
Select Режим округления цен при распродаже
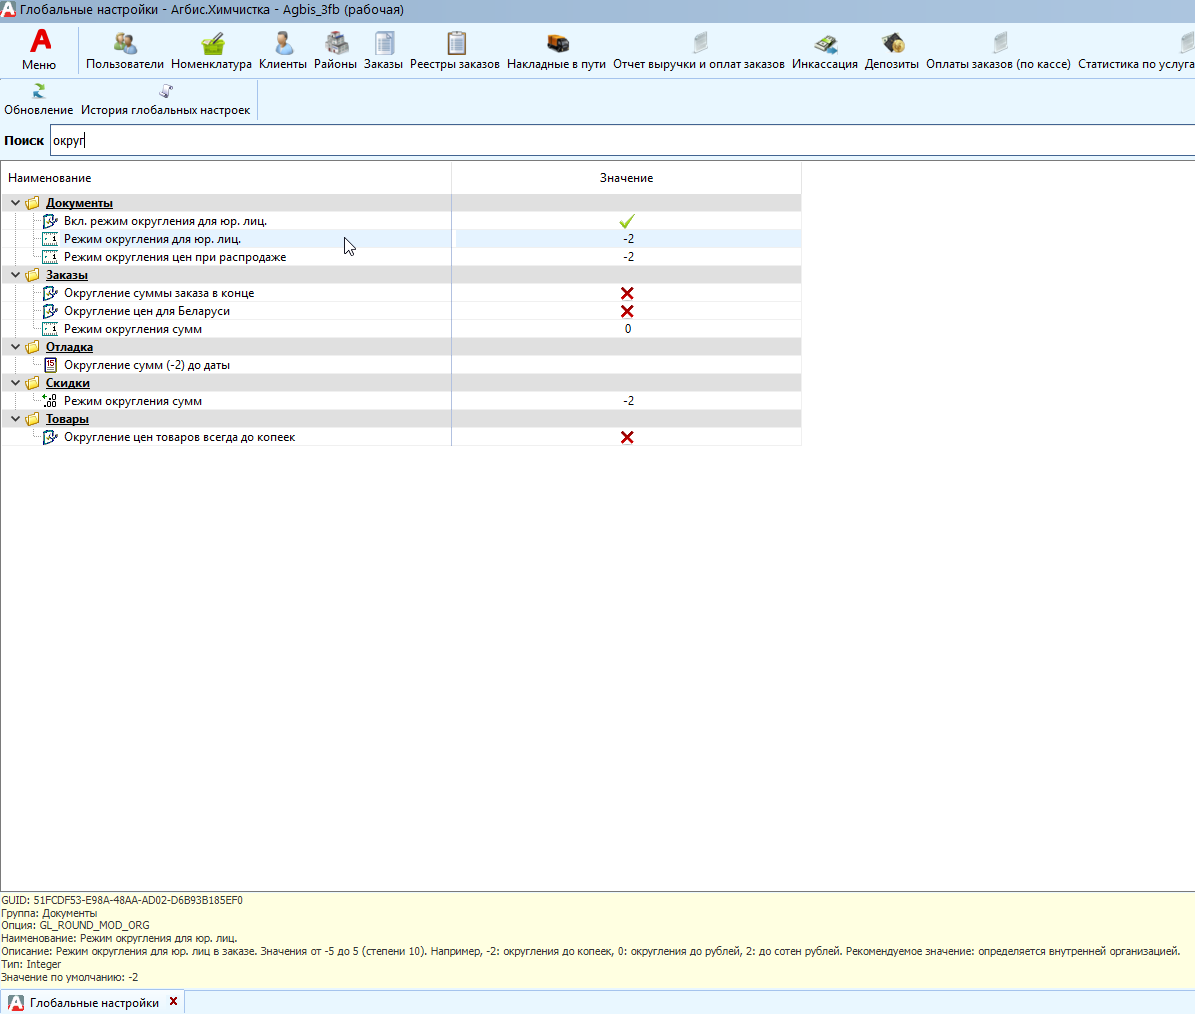[175, 257]
